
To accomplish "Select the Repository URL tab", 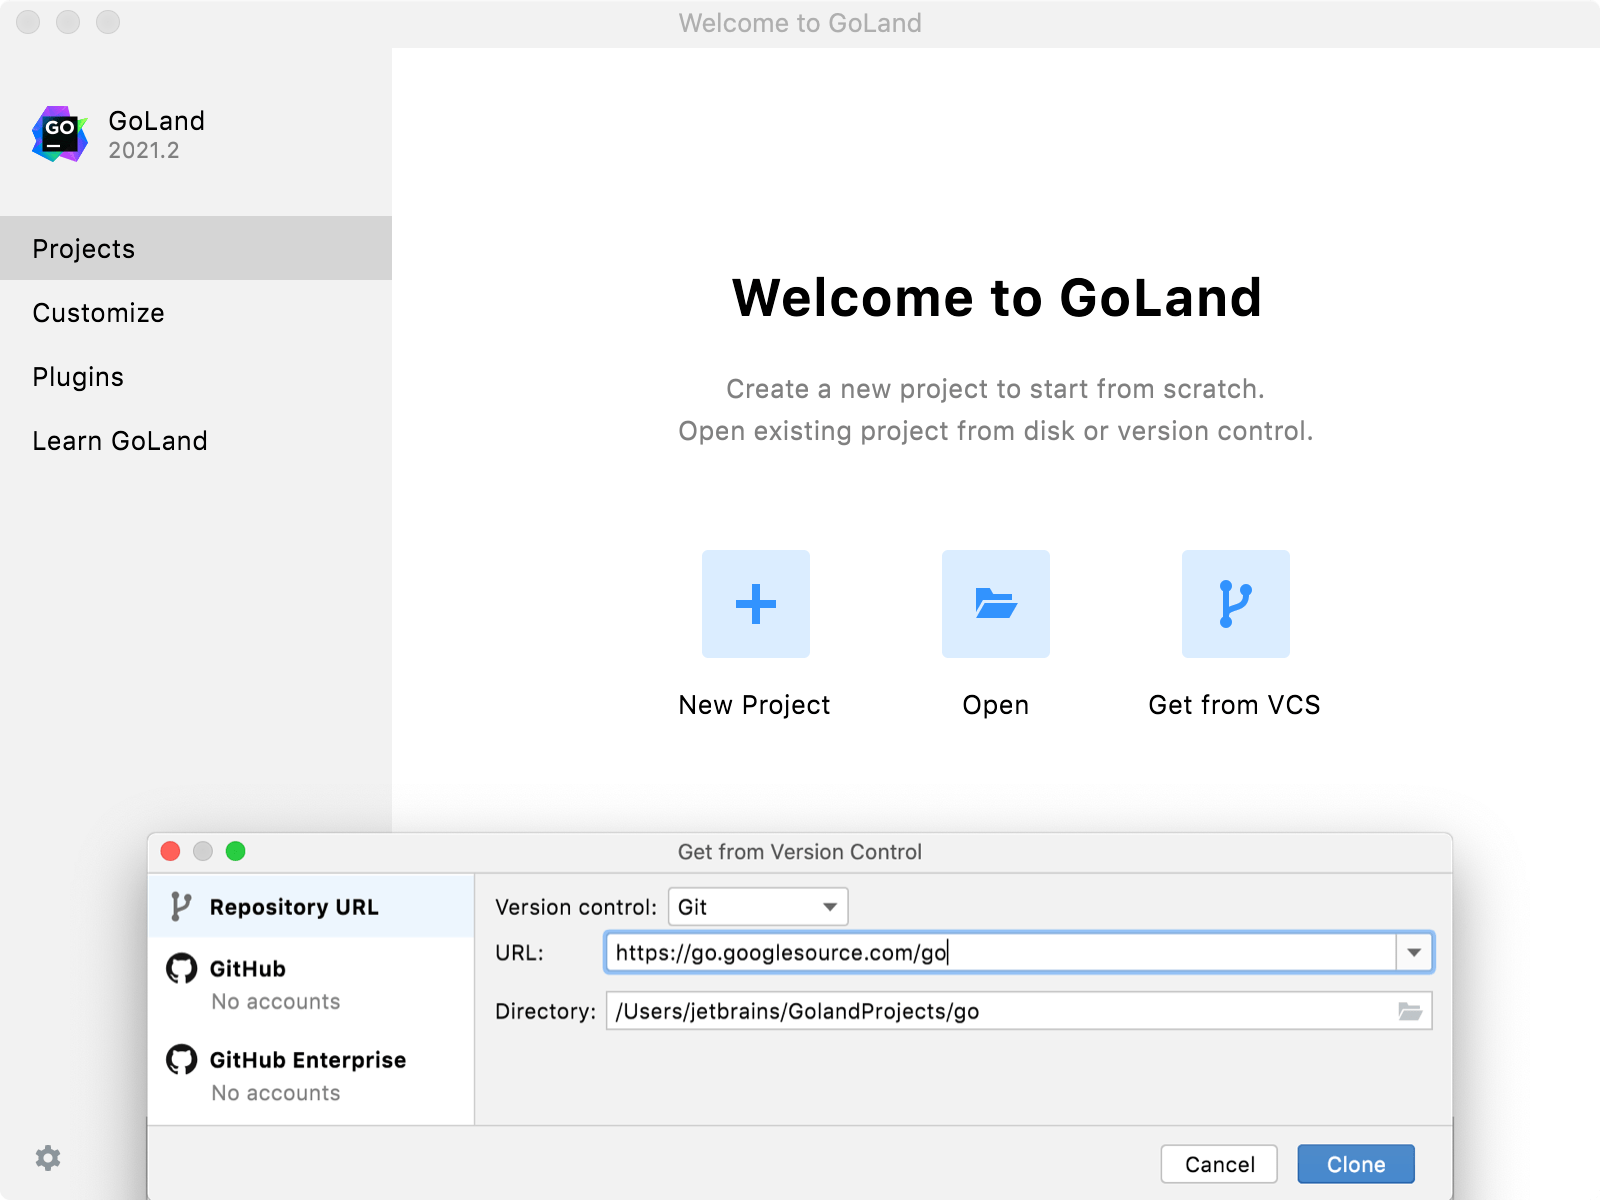I will (294, 907).
